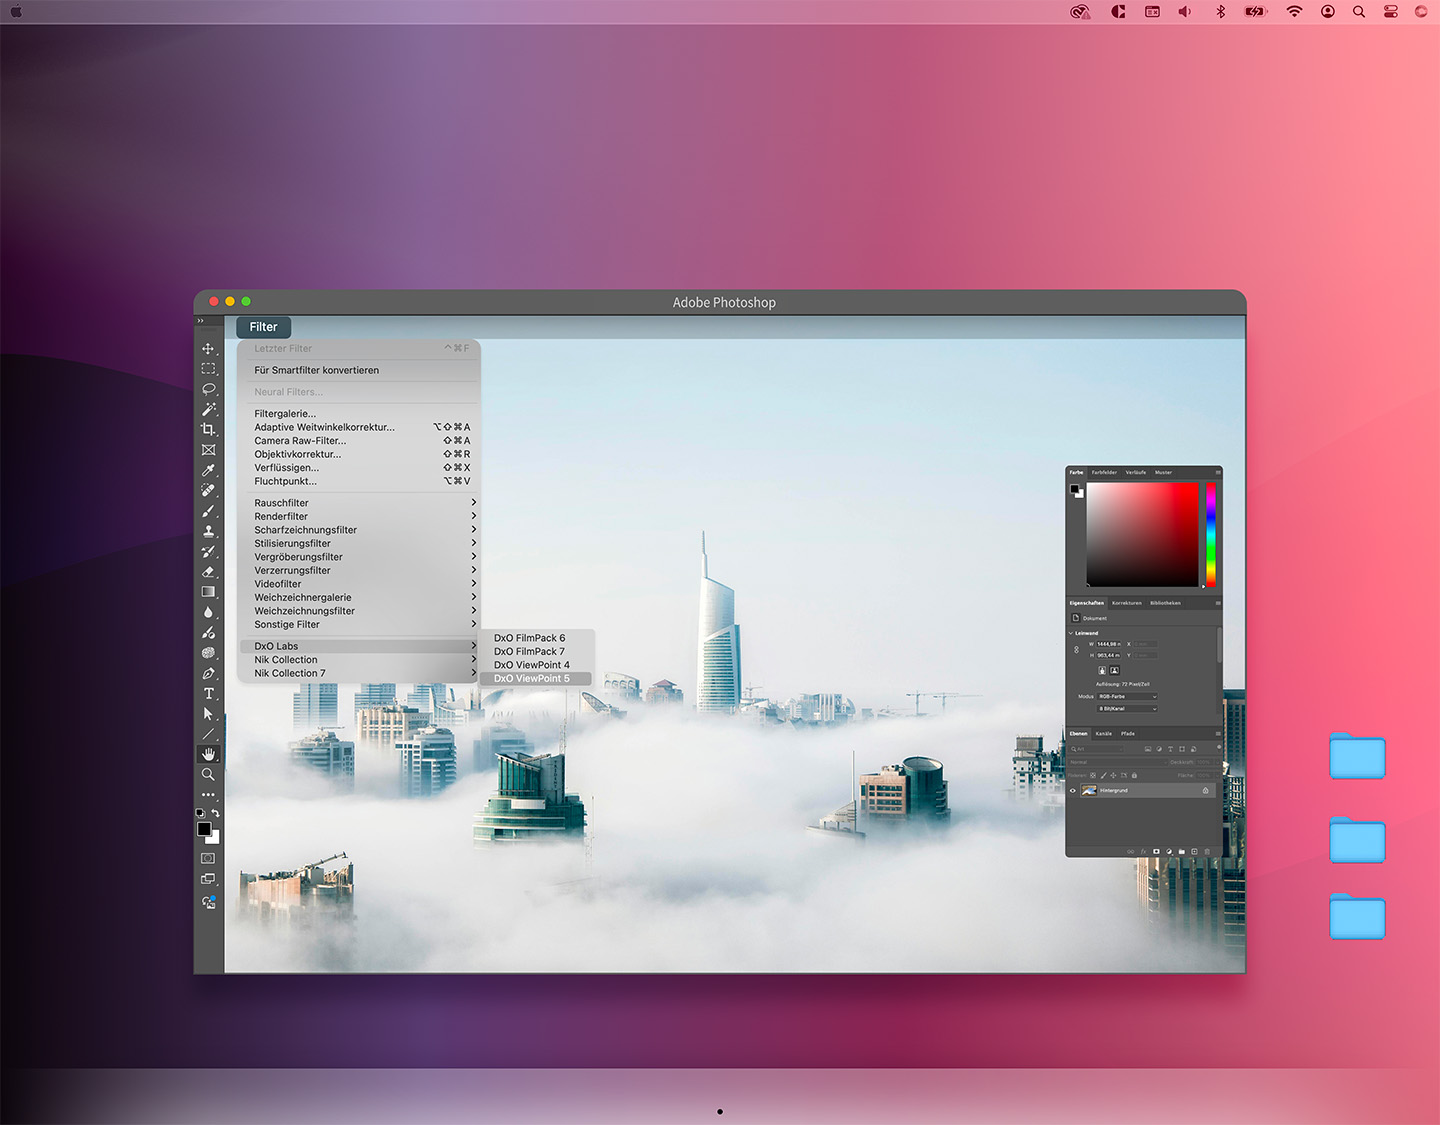Select the Pen tool
This screenshot has width=1440, height=1125.
(x=208, y=673)
